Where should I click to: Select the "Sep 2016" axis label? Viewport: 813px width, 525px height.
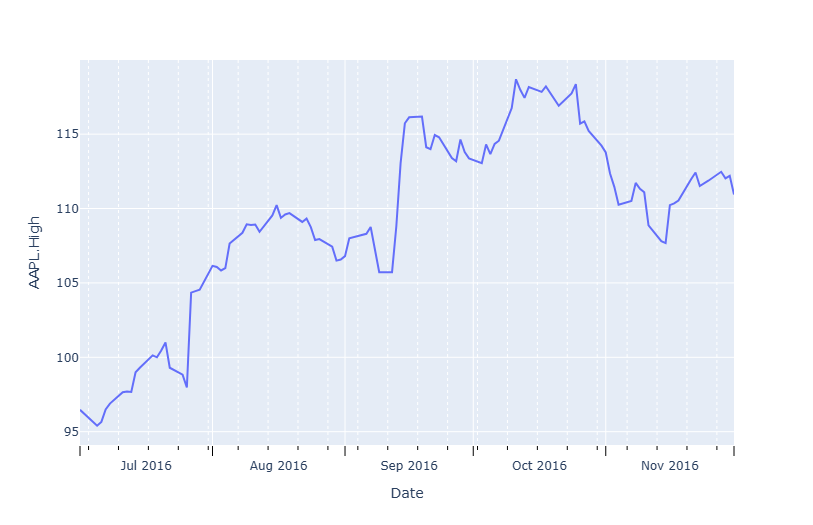coord(410,466)
